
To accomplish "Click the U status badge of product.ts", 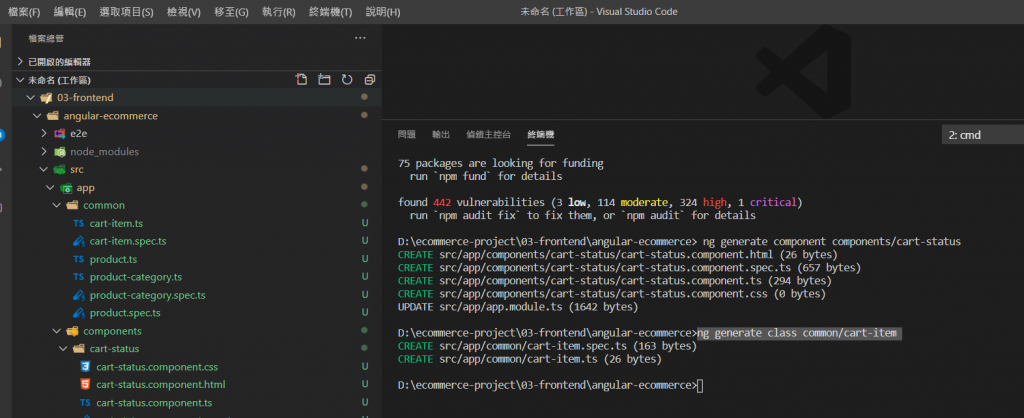I will pyautogui.click(x=365, y=259).
